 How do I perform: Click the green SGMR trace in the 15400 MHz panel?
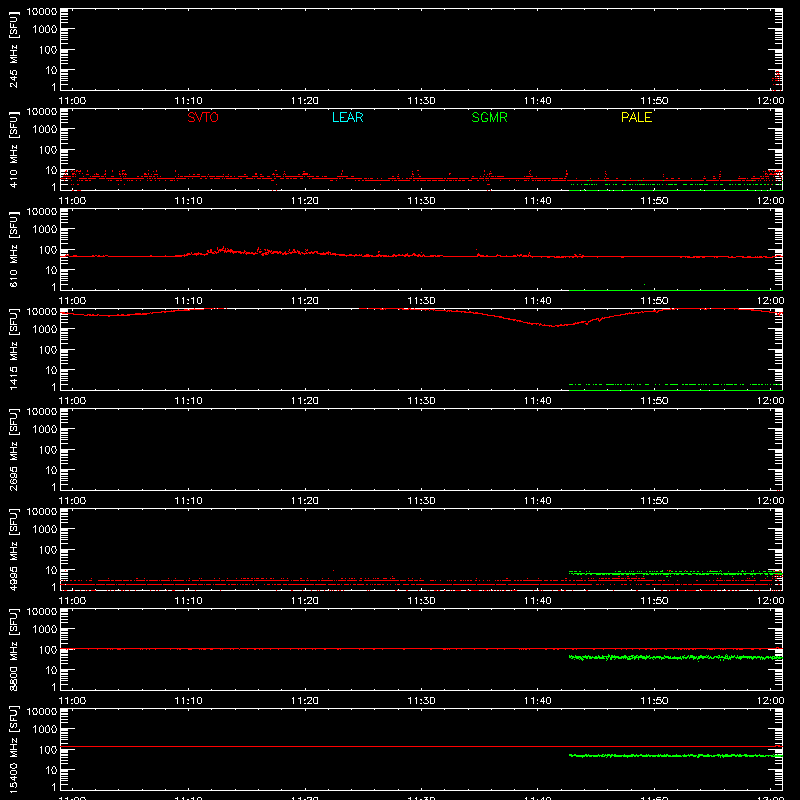click(676, 756)
